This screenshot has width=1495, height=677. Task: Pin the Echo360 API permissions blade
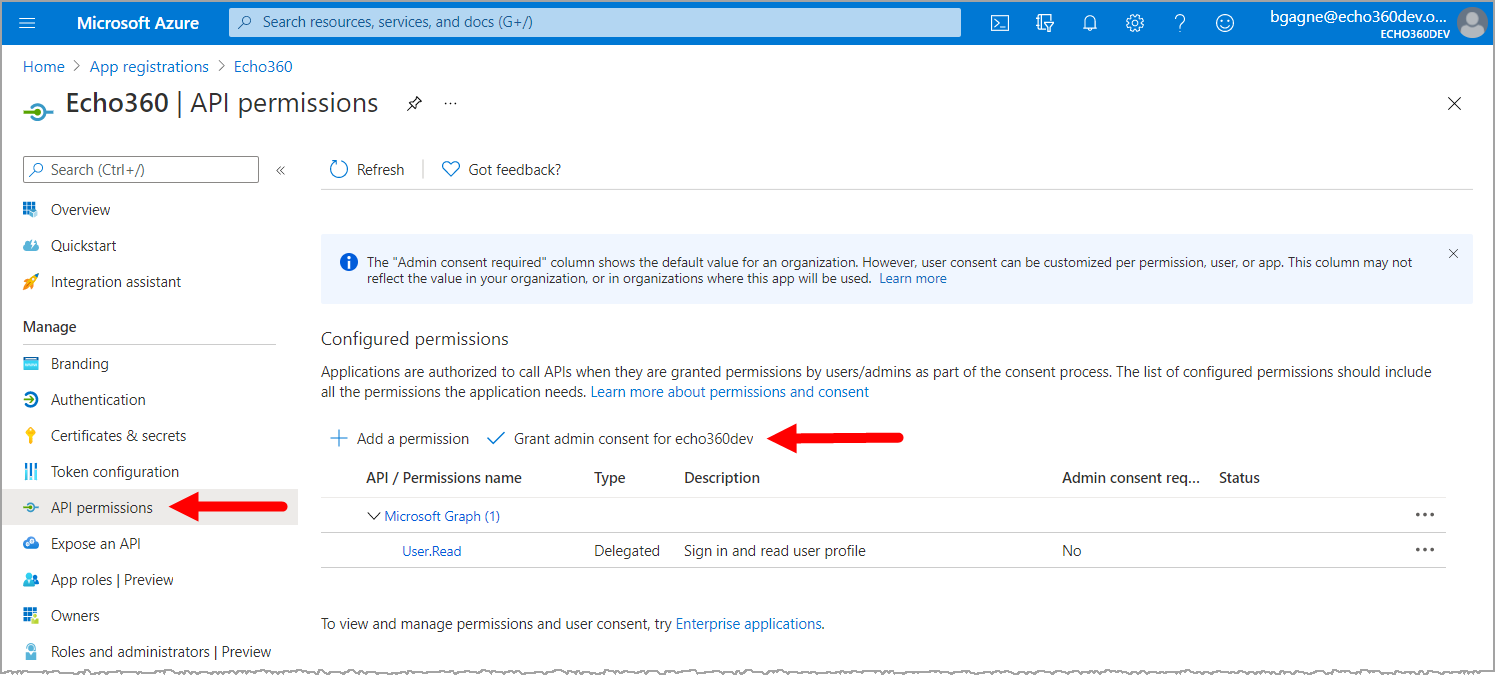point(413,104)
